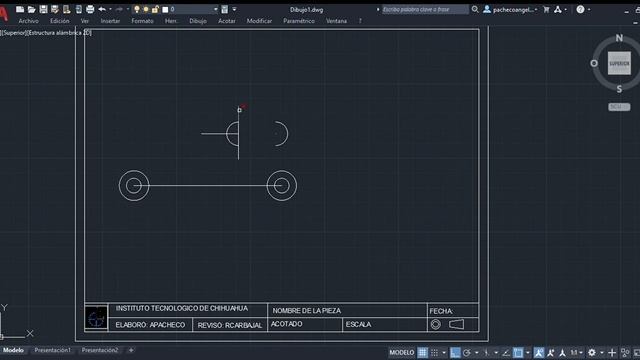Open the undo history dropdown arrow
The image size is (640, 360).
tap(110, 9)
